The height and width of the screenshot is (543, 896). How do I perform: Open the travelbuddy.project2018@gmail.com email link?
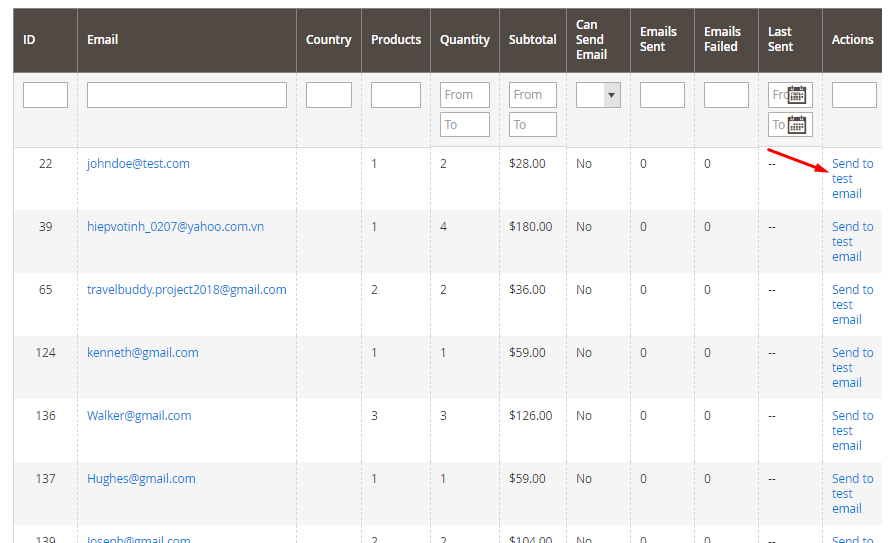coord(186,290)
